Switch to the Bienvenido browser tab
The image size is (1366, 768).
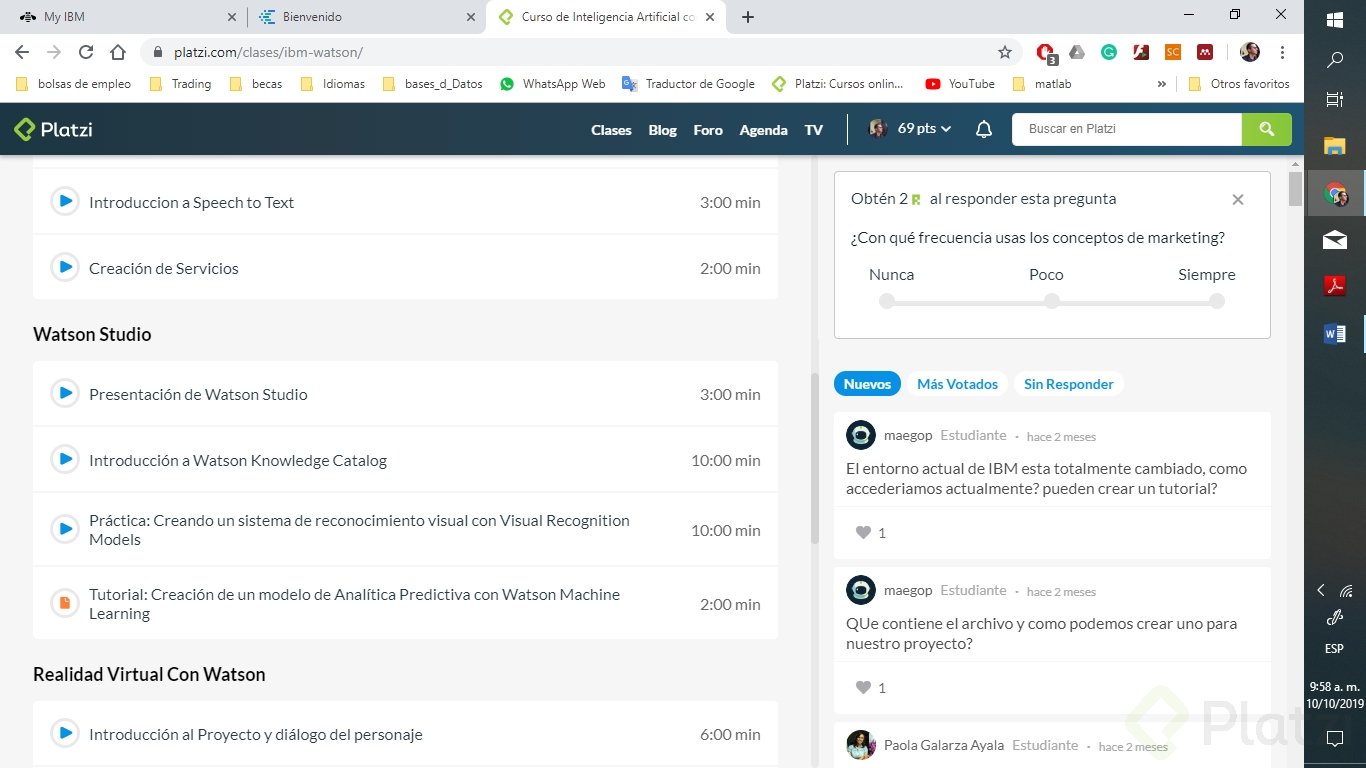coord(367,17)
